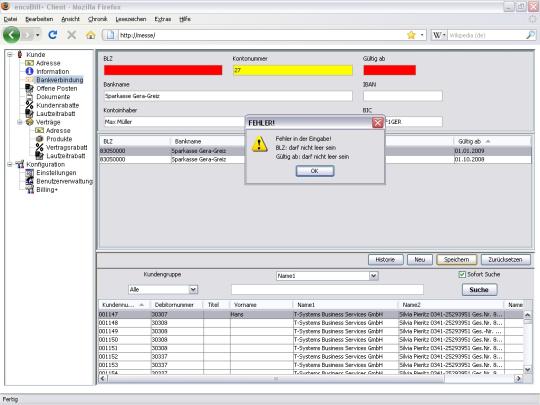Select customer row 001148
The width and height of the screenshot is (540, 405).
tap(311, 323)
